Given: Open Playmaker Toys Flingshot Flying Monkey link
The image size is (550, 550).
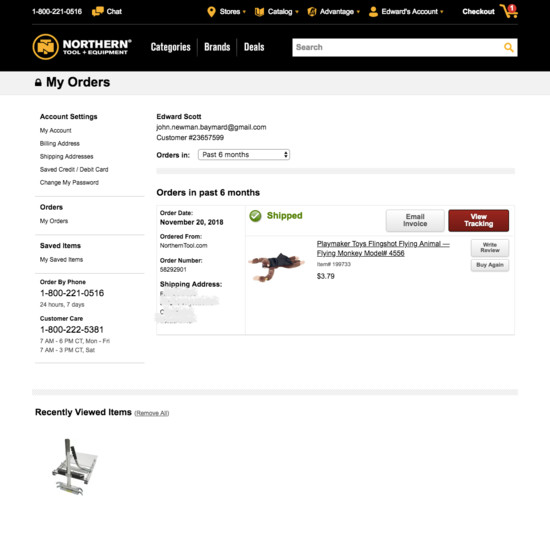Looking at the screenshot, I should tap(383, 248).
